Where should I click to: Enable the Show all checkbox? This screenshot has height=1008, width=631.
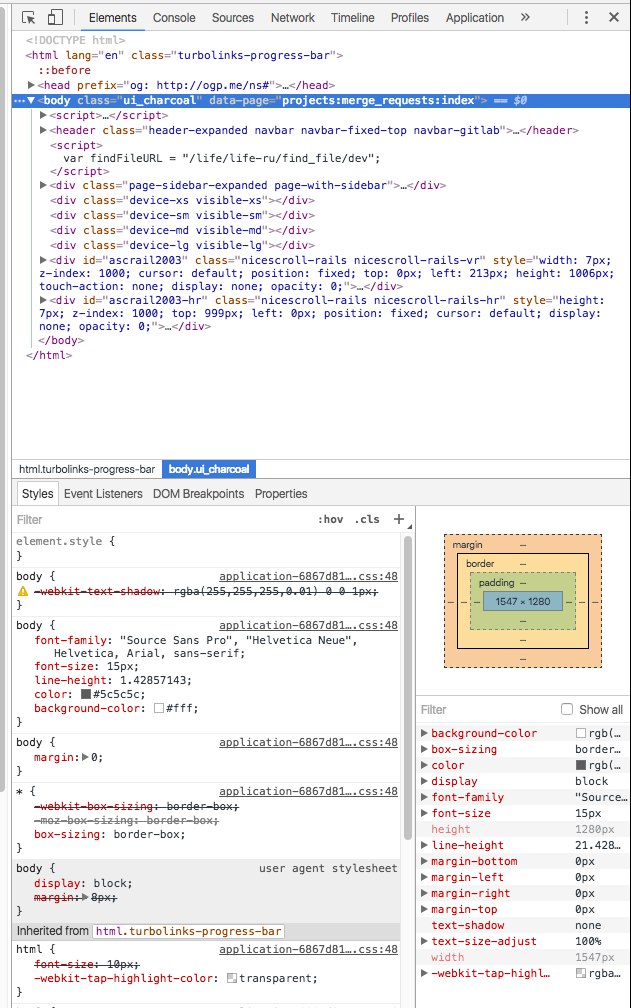coord(567,709)
